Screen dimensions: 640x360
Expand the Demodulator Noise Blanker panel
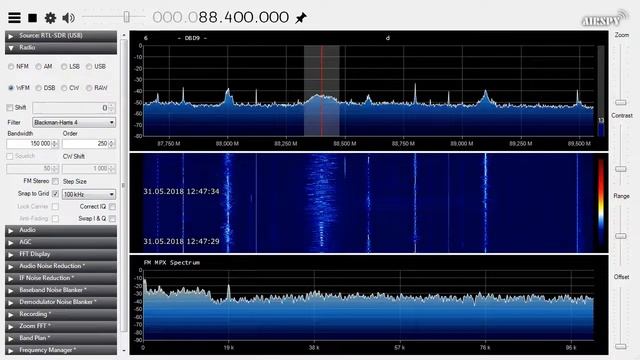pyautogui.click(x=61, y=302)
